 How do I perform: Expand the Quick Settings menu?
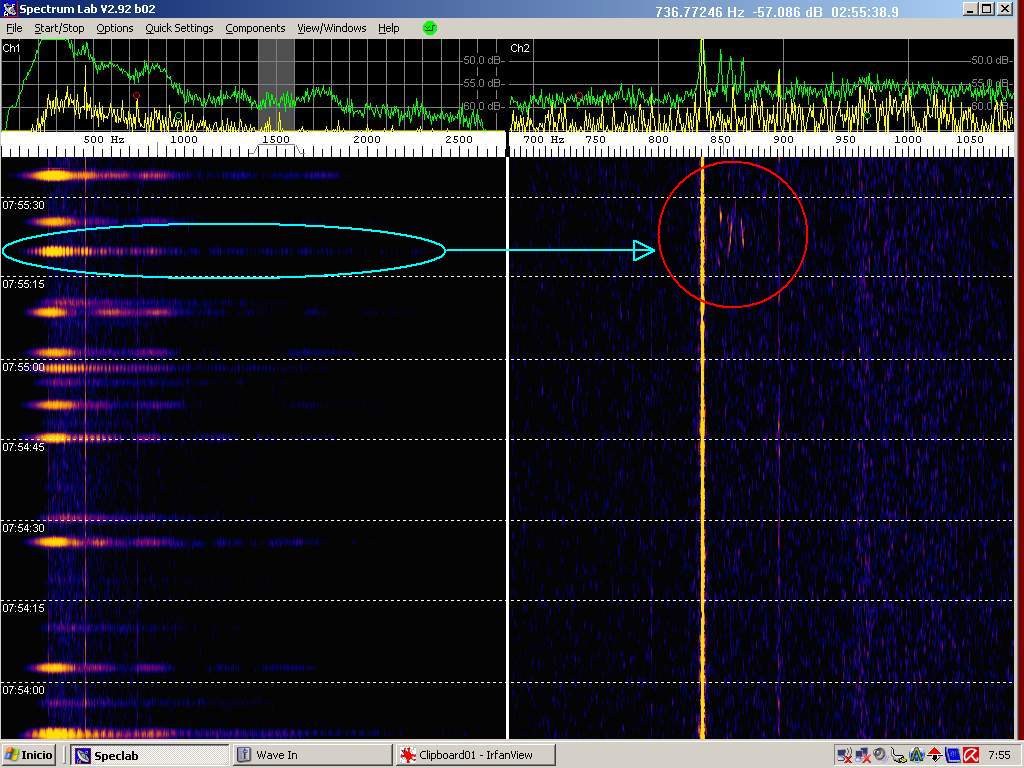179,28
